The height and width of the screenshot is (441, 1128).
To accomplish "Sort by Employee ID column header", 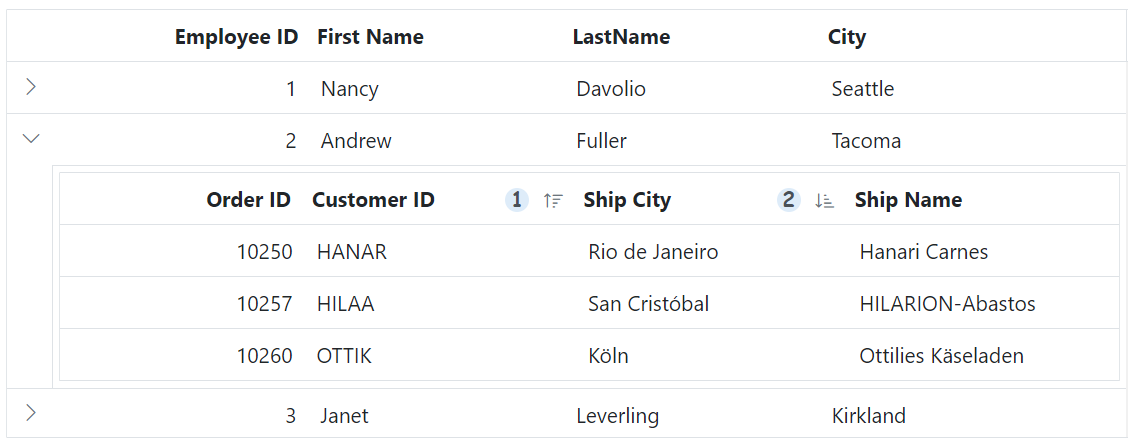I will [x=236, y=37].
